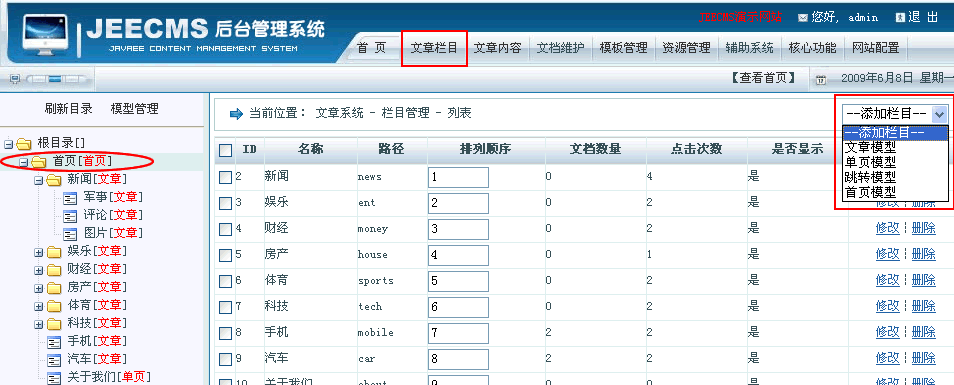Choose 跳转模型 from the dropdown list

[x=870, y=178]
